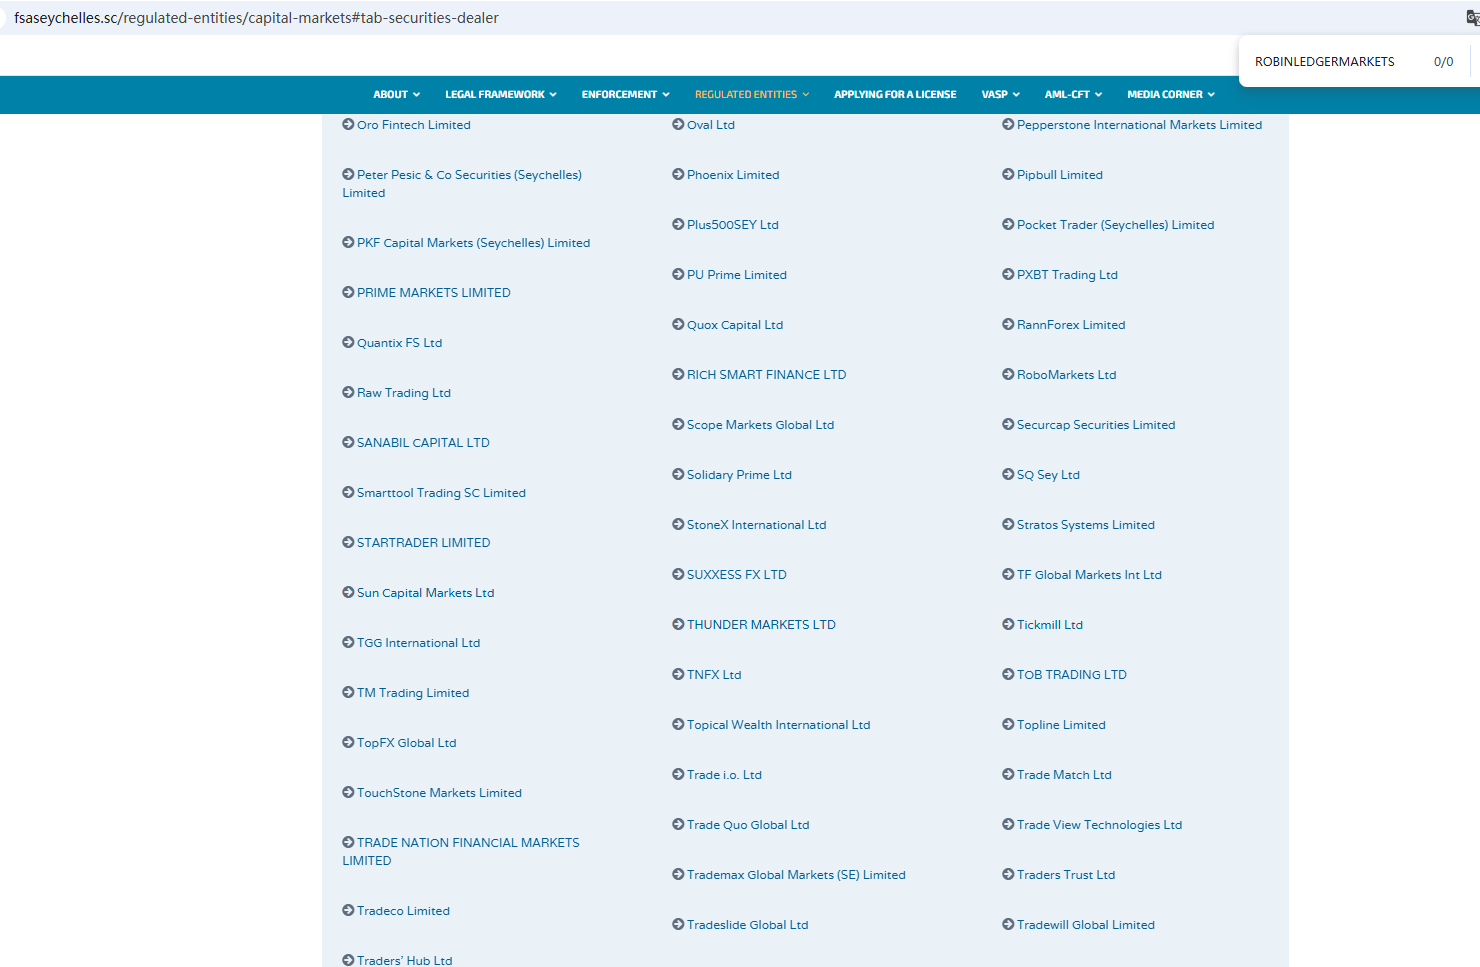Open Trade Match Ltd link
Image resolution: width=1480 pixels, height=967 pixels.
coord(1064,775)
